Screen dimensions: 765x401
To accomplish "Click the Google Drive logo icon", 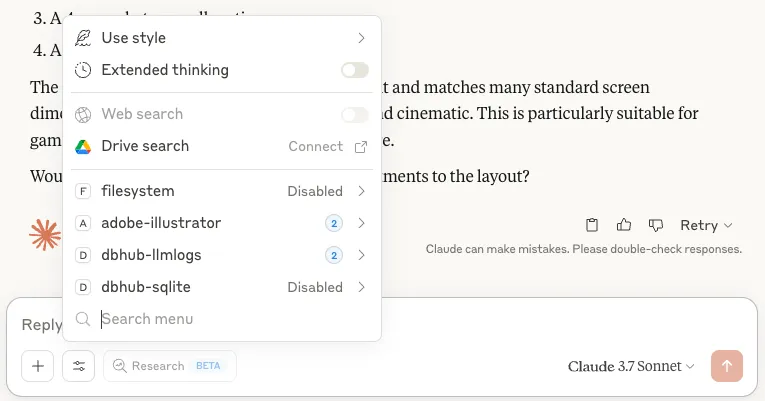I will pyautogui.click(x=83, y=146).
